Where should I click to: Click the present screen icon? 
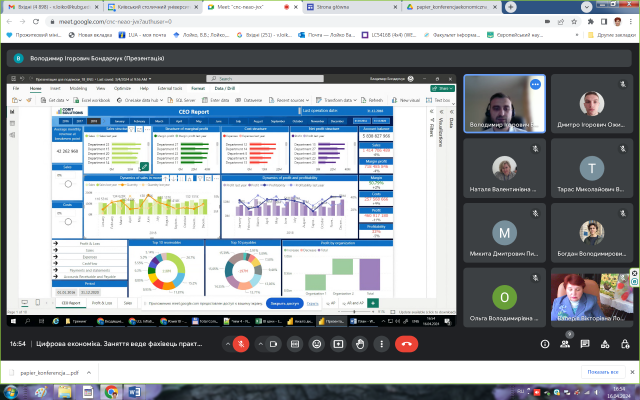[x=339, y=342]
